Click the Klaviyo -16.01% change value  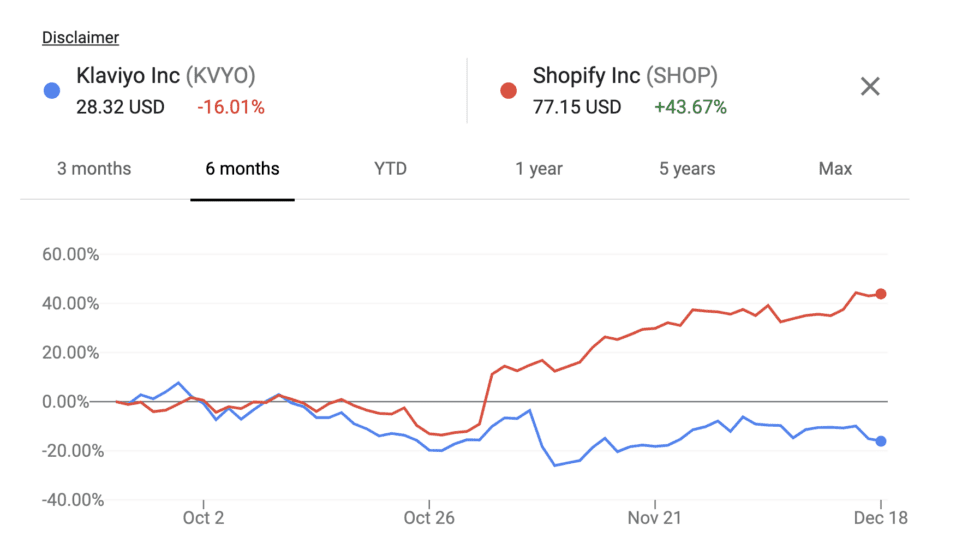pos(231,107)
